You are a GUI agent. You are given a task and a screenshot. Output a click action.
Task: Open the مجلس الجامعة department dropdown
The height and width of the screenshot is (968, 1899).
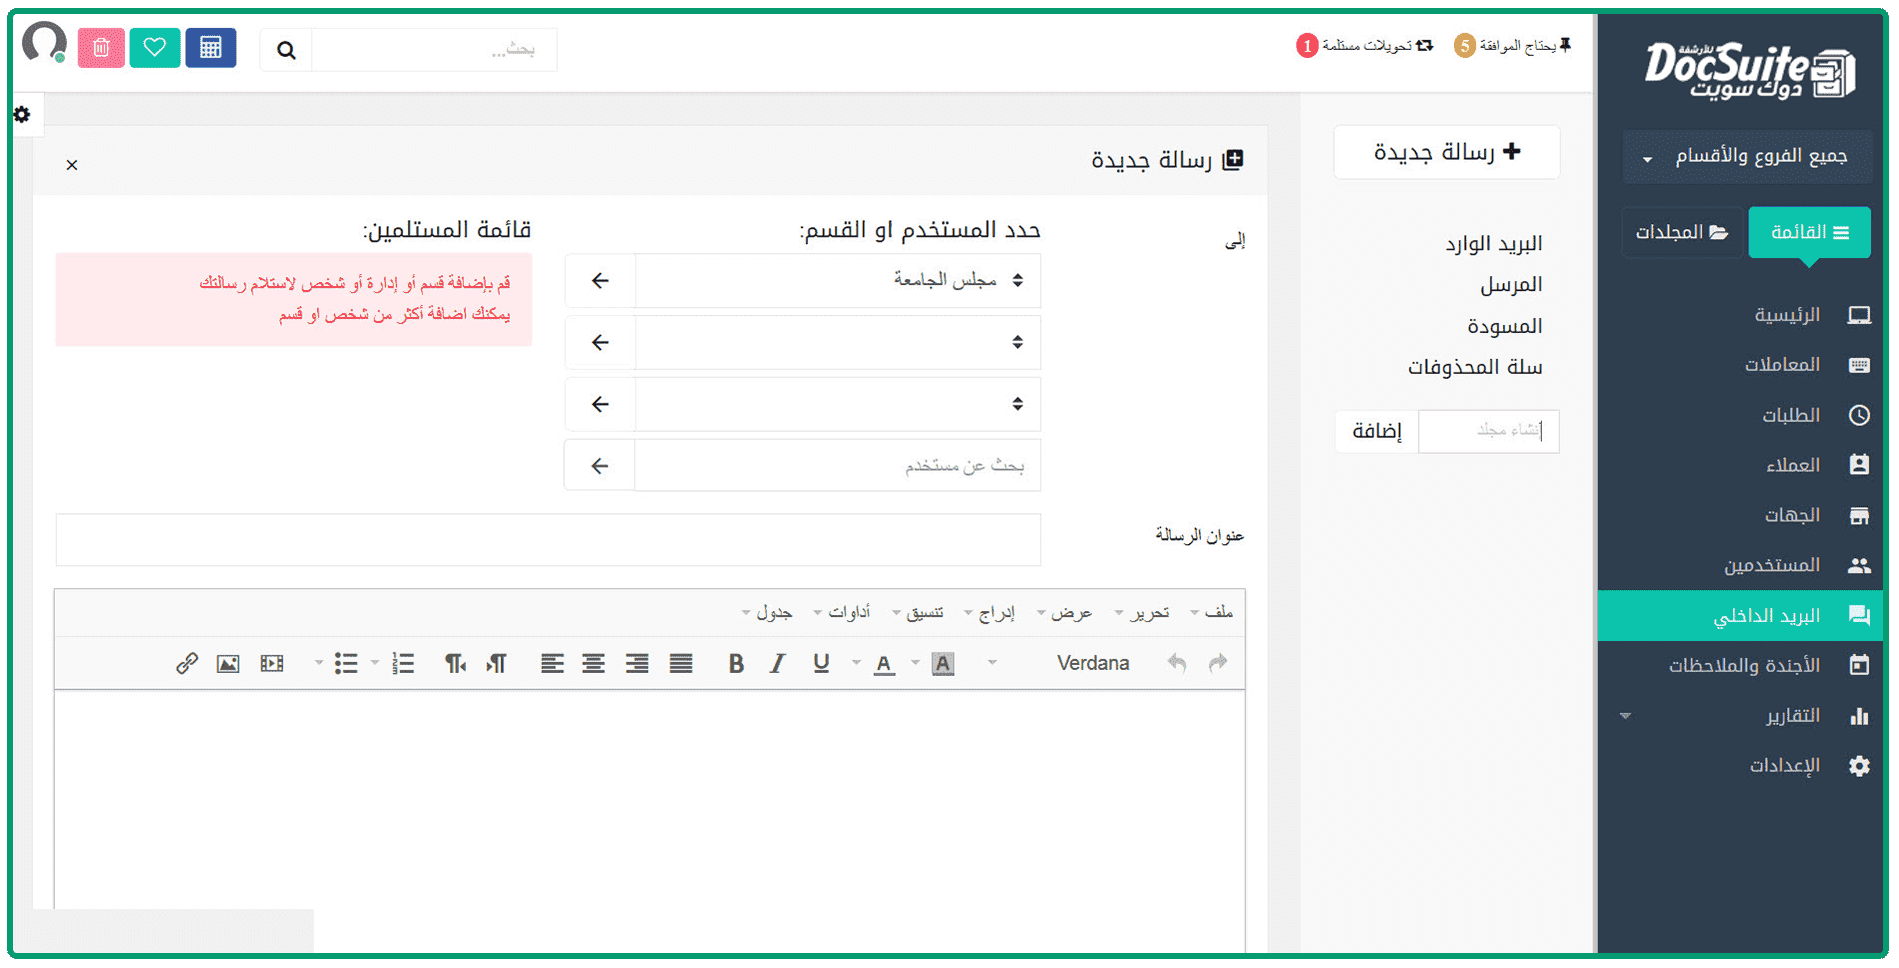pyautogui.click(x=838, y=280)
